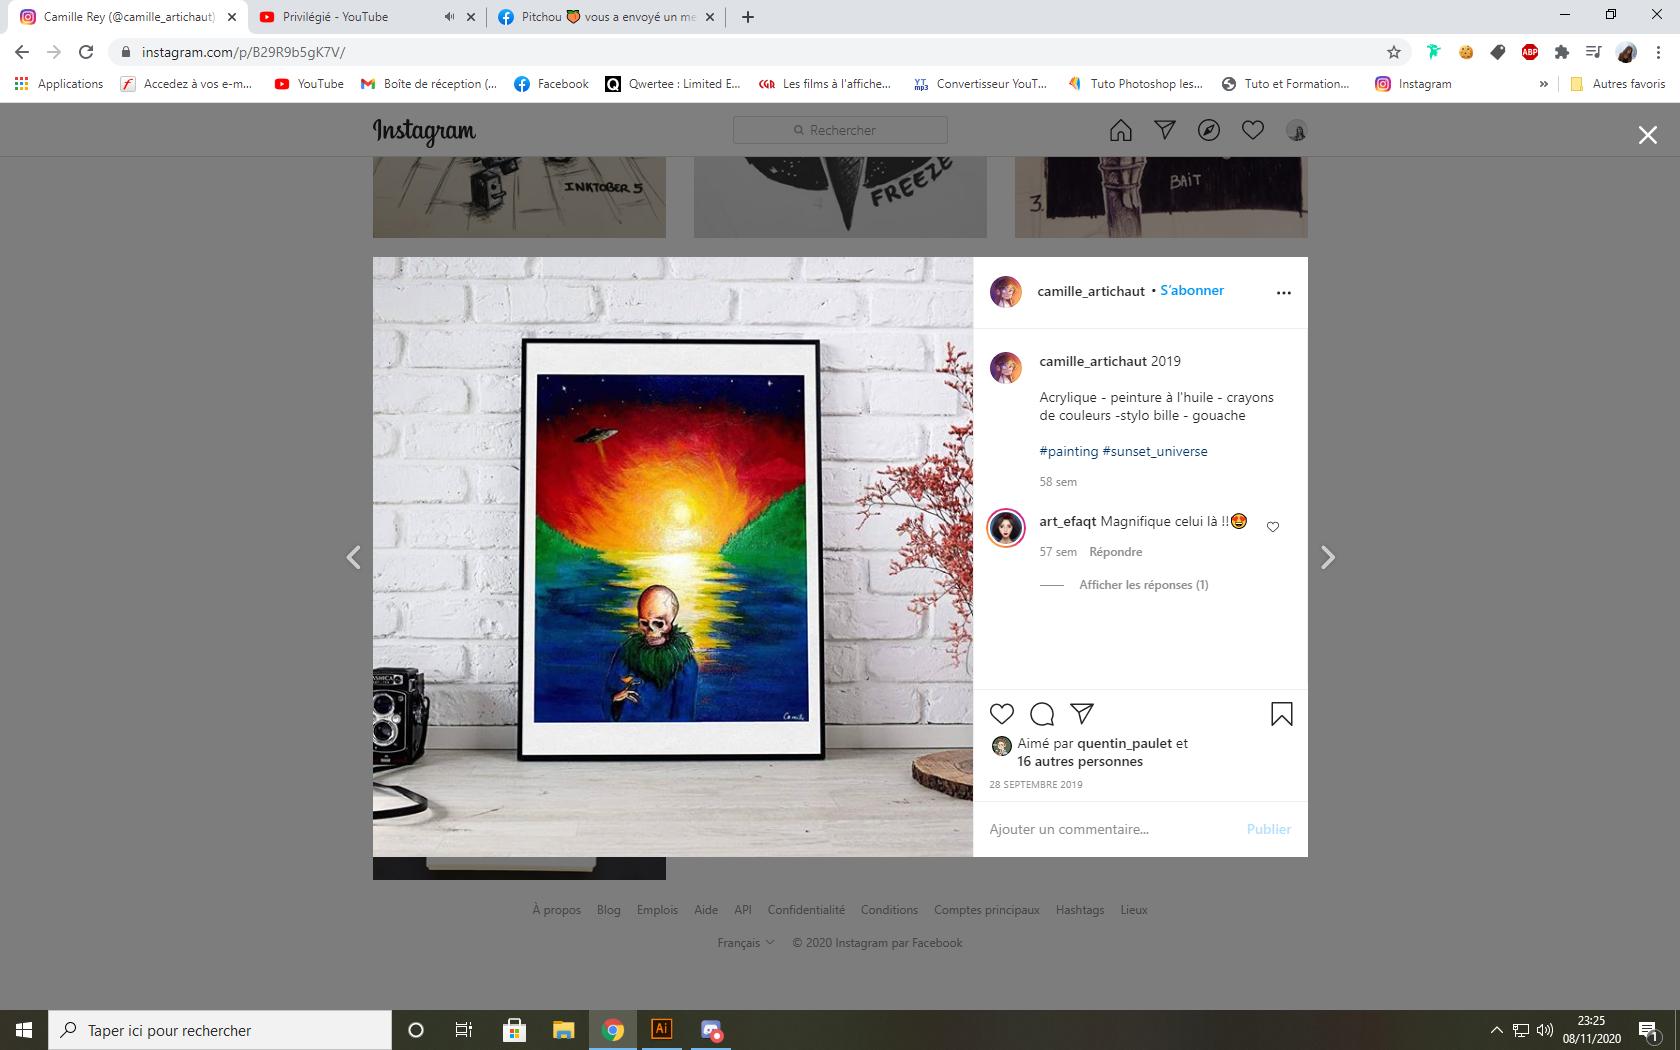Open direct messages icon in header
This screenshot has width=1680, height=1050.
click(x=1165, y=130)
